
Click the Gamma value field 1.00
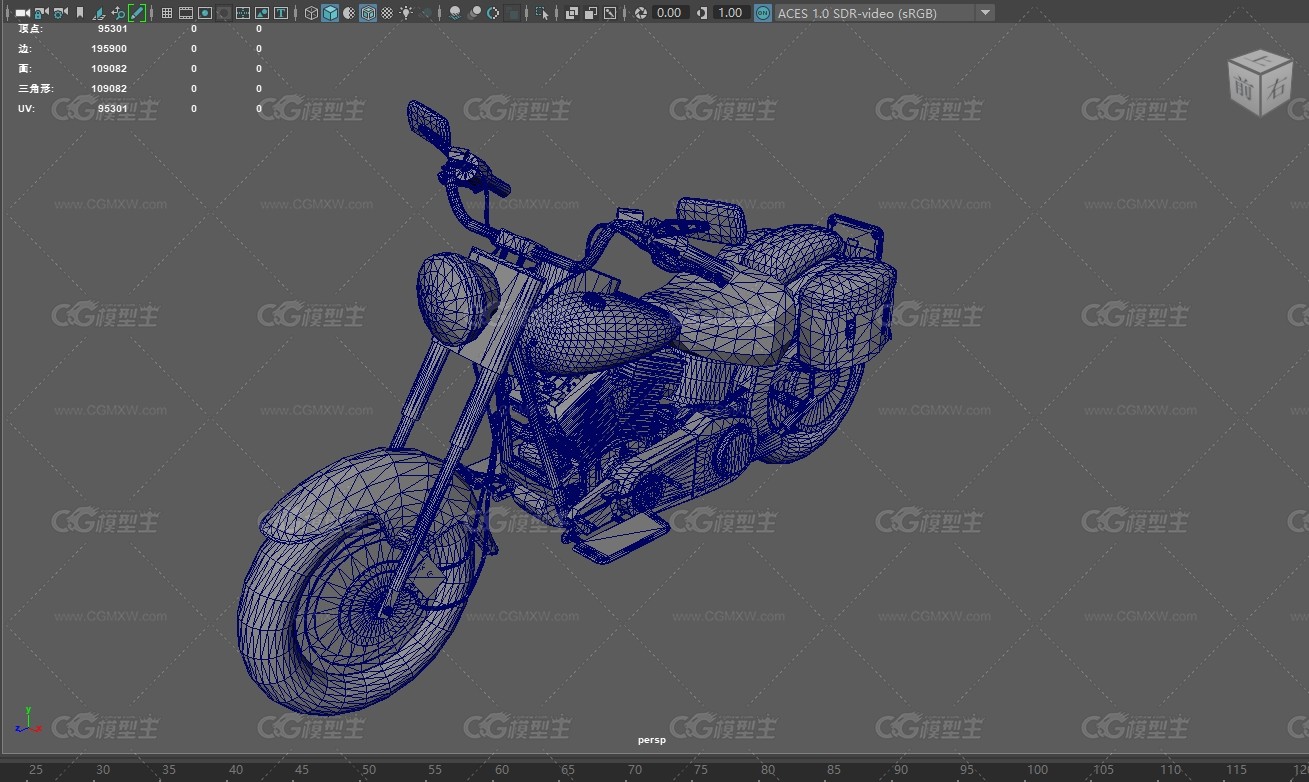coord(730,13)
